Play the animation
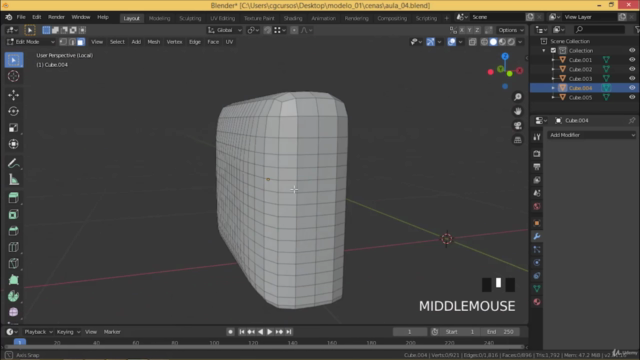 [269, 332]
